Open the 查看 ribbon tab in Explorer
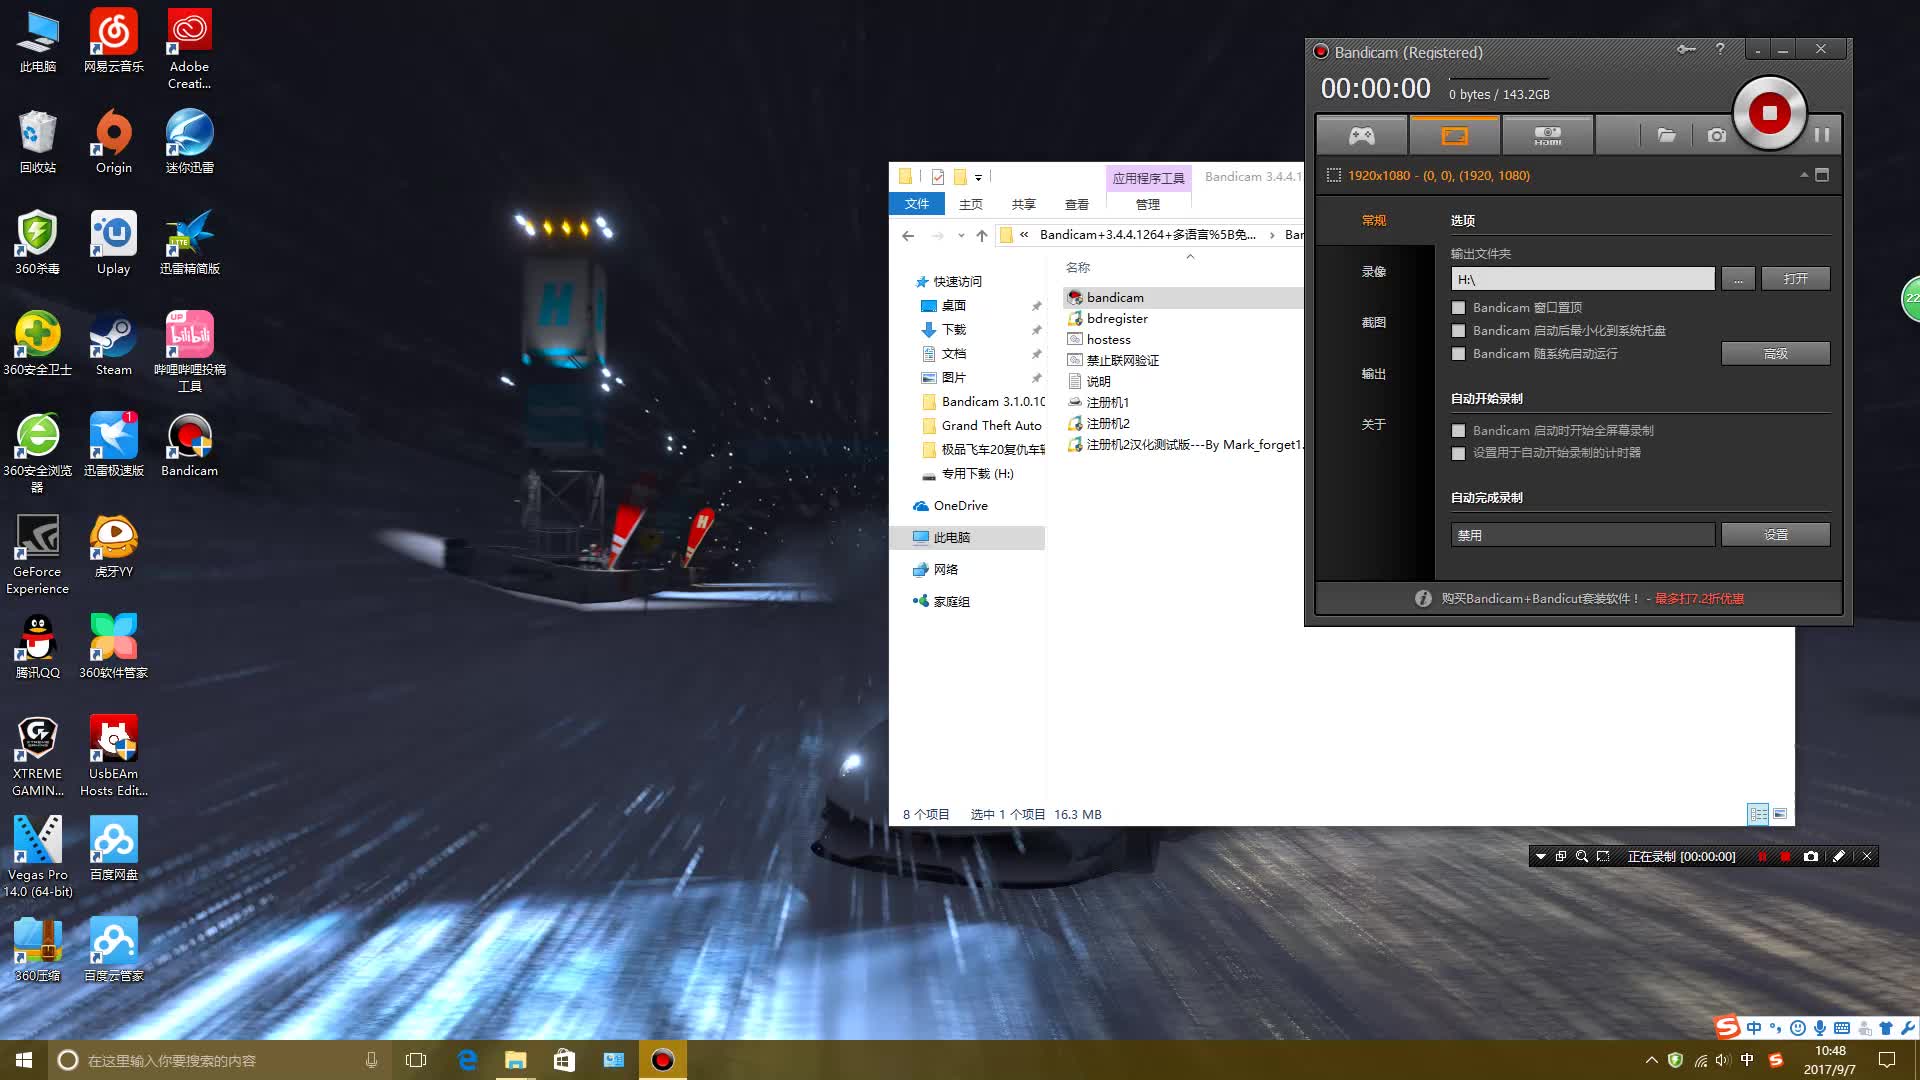This screenshot has height=1080, width=1920. pos(1076,204)
